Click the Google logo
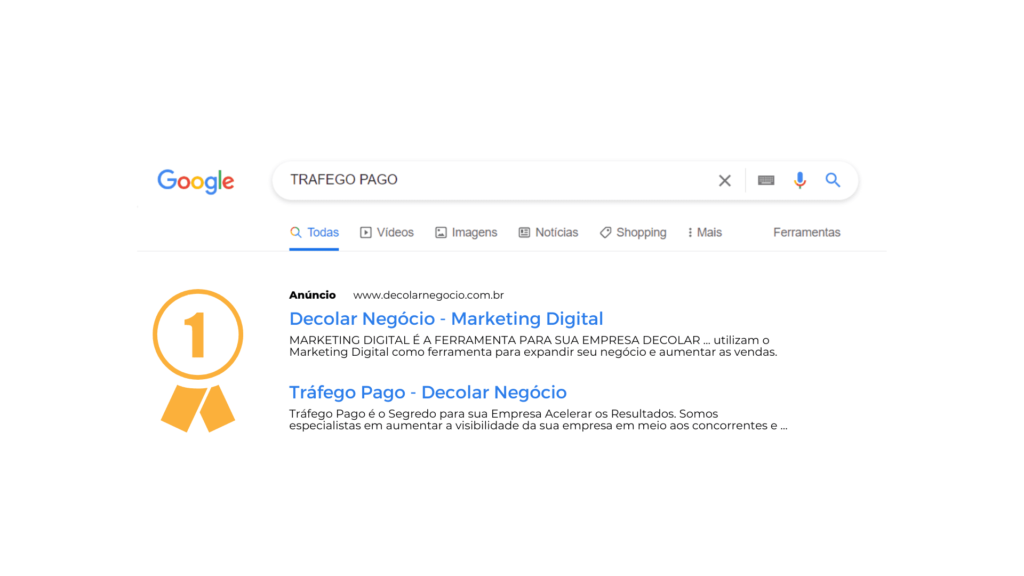The image size is (1024, 576). click(195, 181)
